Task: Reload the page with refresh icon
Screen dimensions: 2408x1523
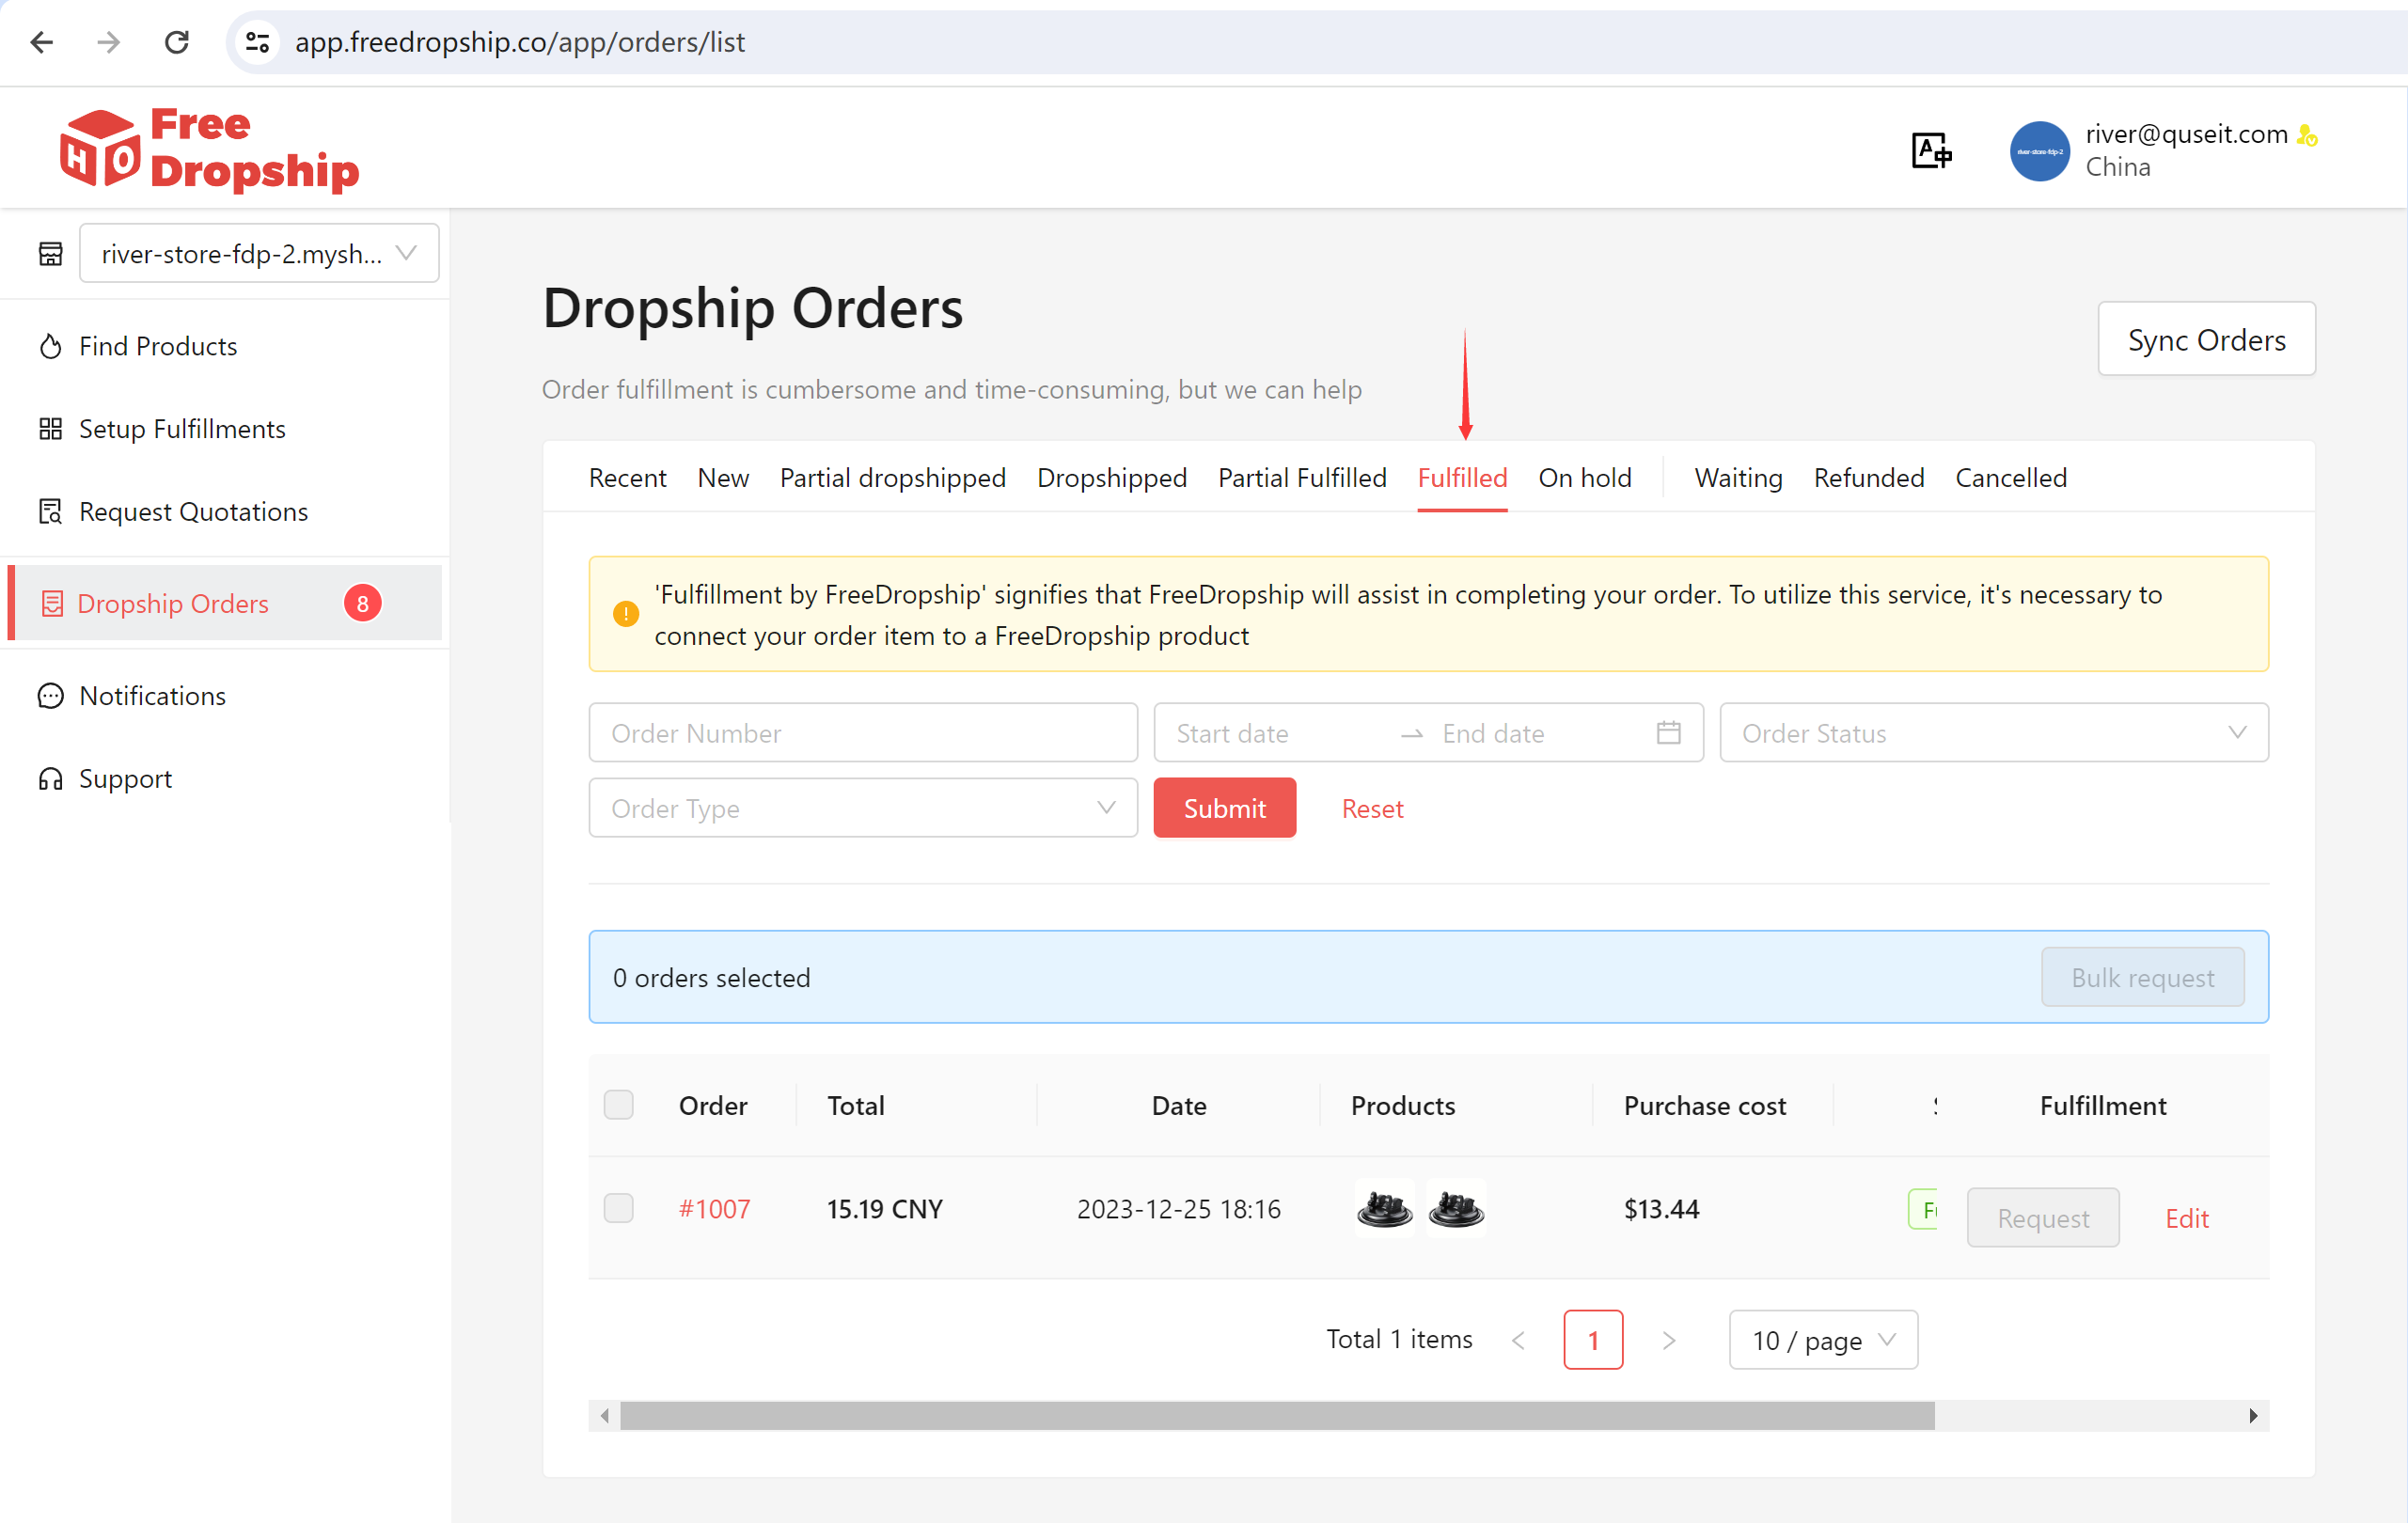Action: pyautogui.click(x=177, y=42)
